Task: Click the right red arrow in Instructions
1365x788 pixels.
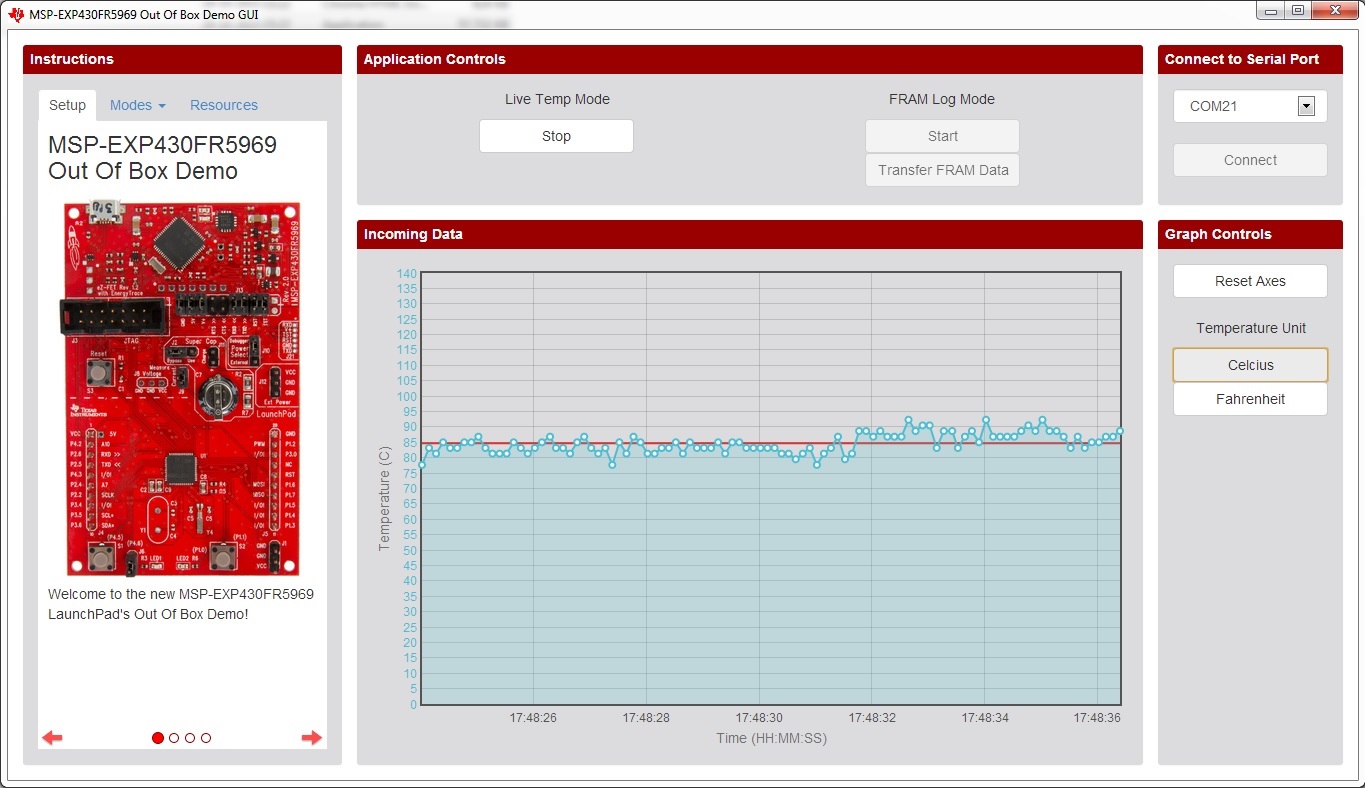Action: click(x=312, y=738)
